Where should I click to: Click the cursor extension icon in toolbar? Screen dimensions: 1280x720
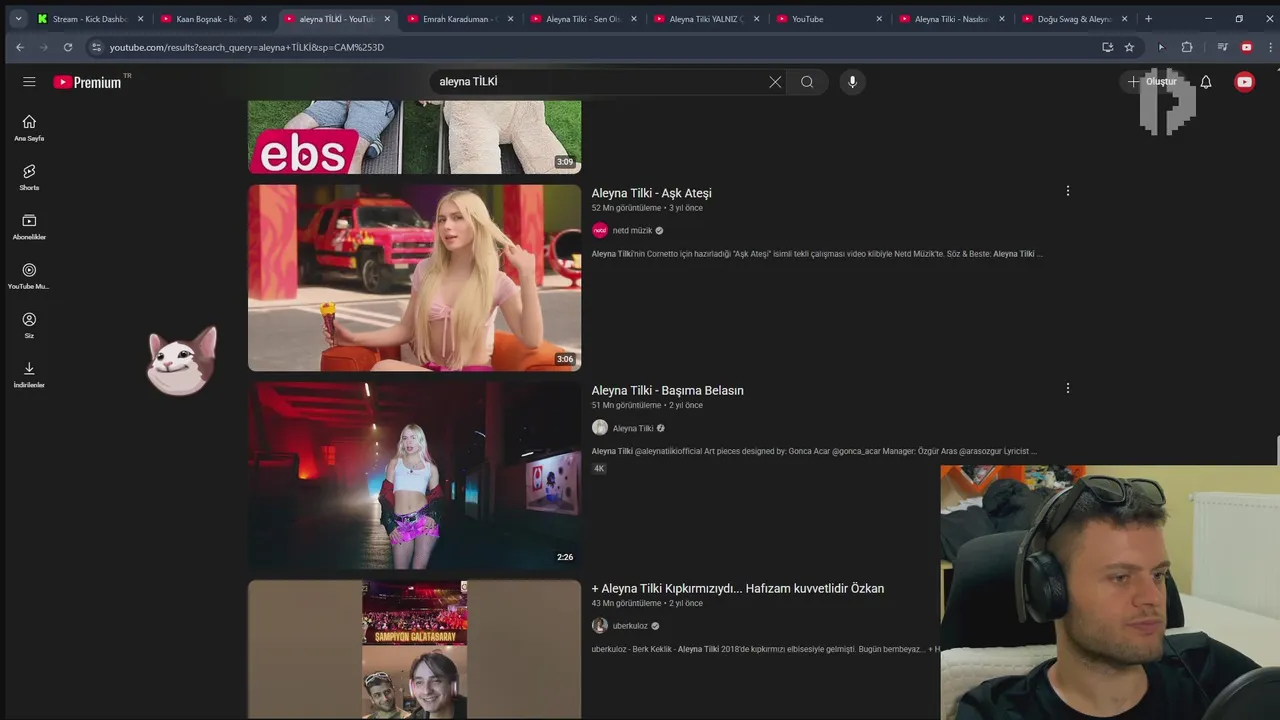pos(1161,47)
